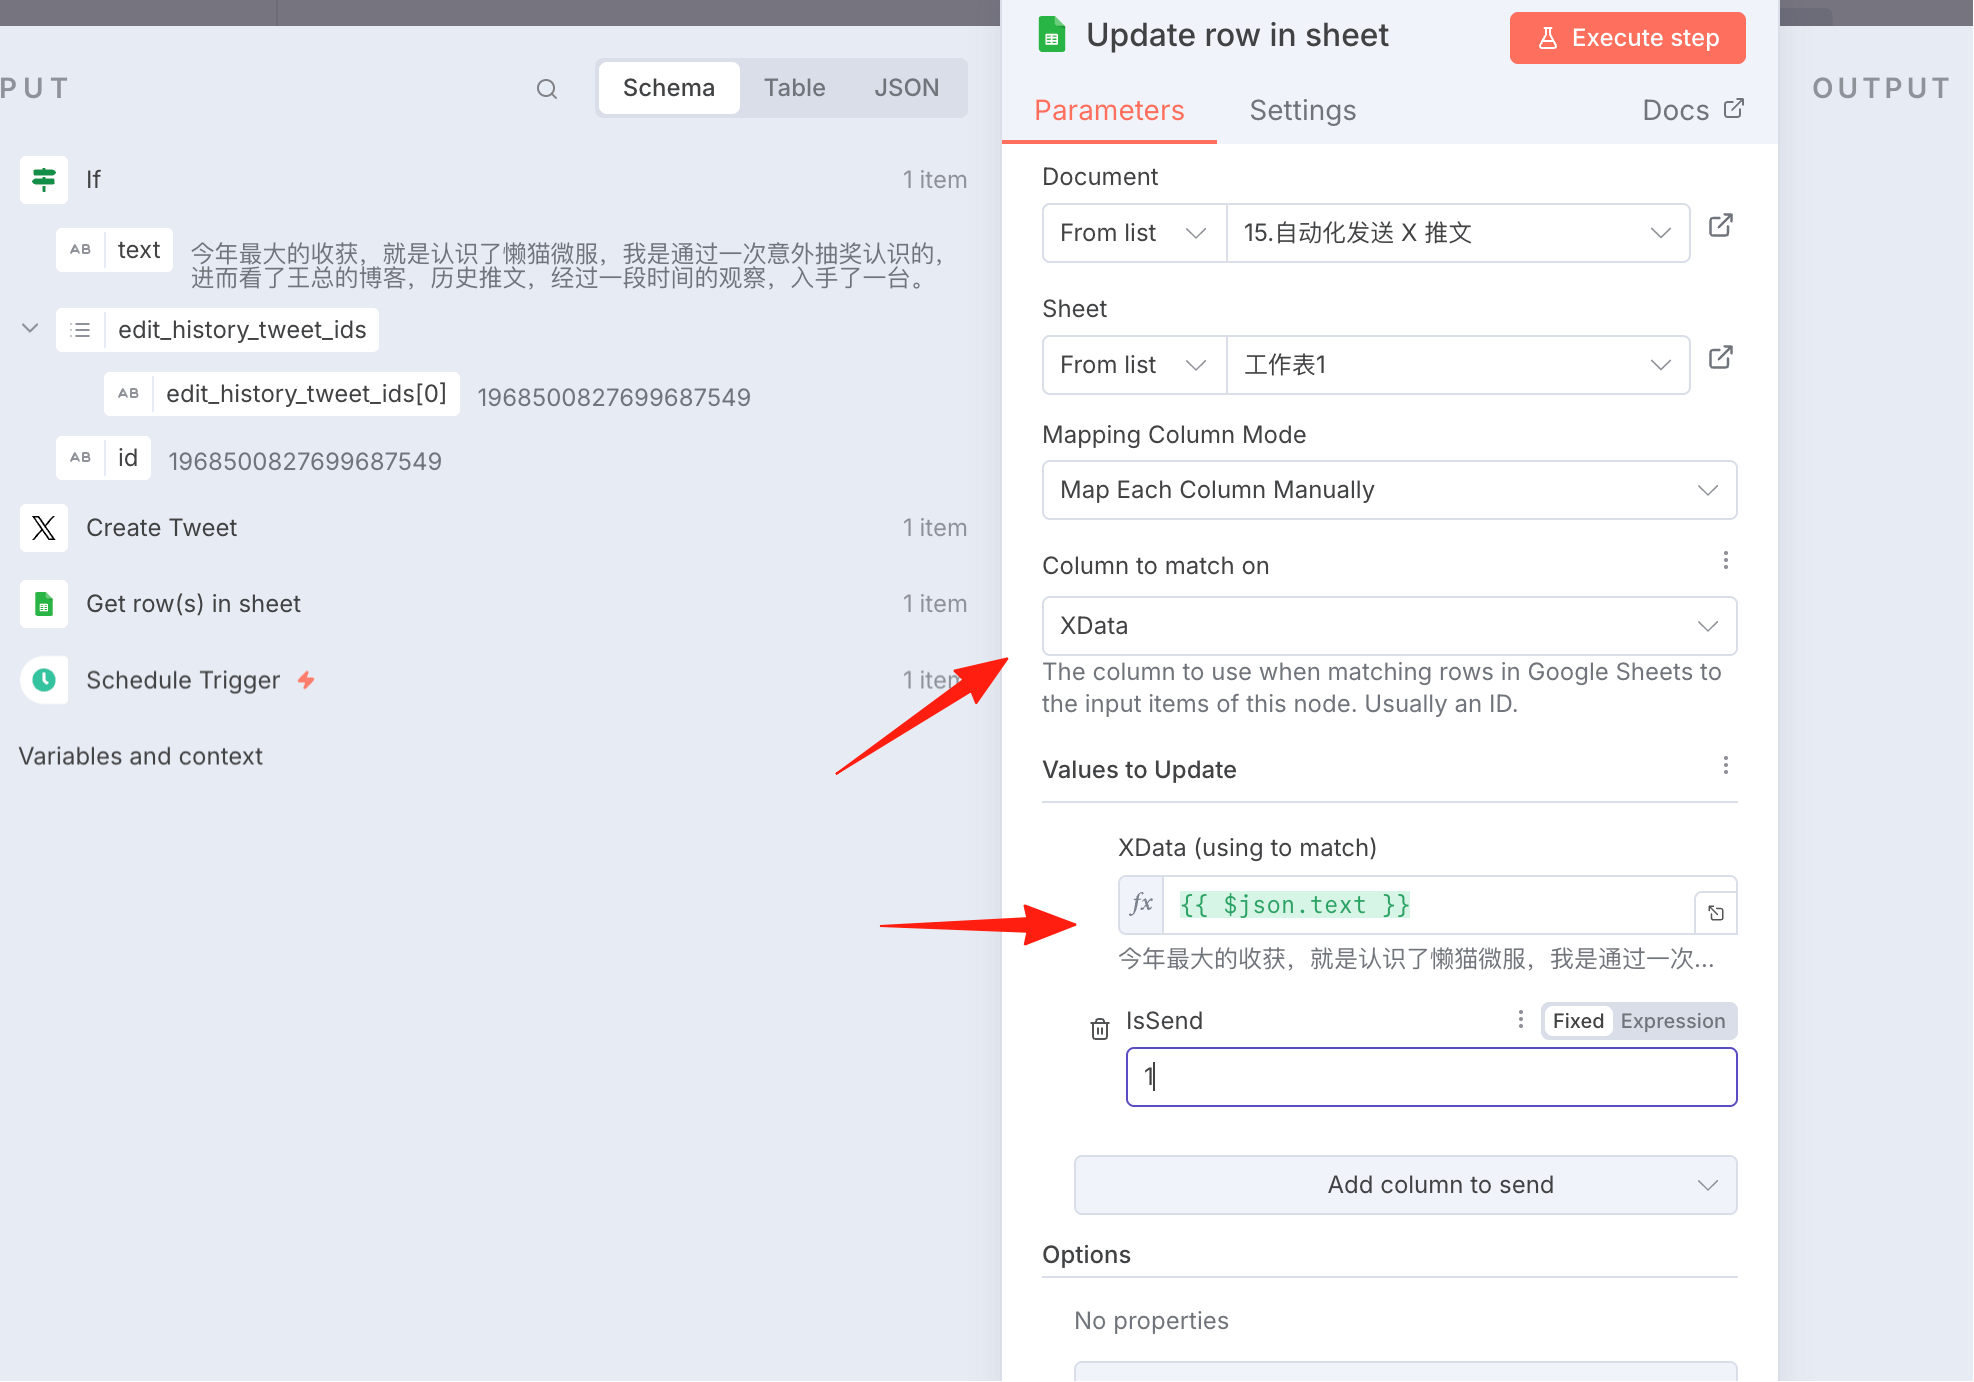Click the id schema field pill
This screenshot has height=1382, width=1974.
(x=104, y=458)
